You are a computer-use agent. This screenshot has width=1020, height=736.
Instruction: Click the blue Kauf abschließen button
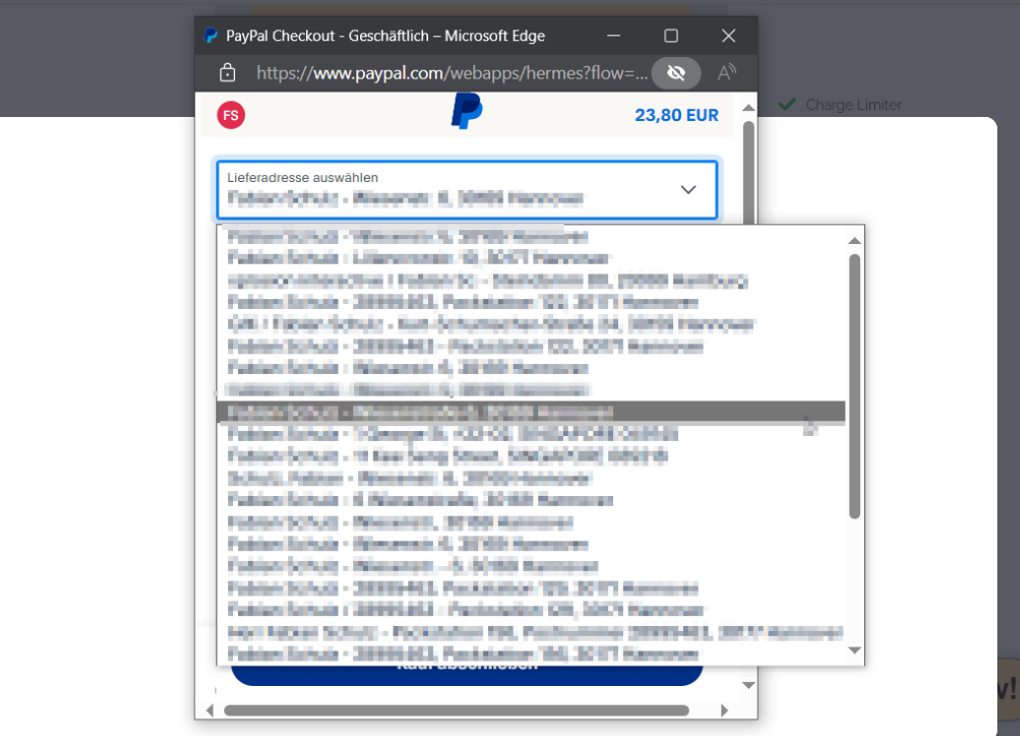[x=467, y=675]
